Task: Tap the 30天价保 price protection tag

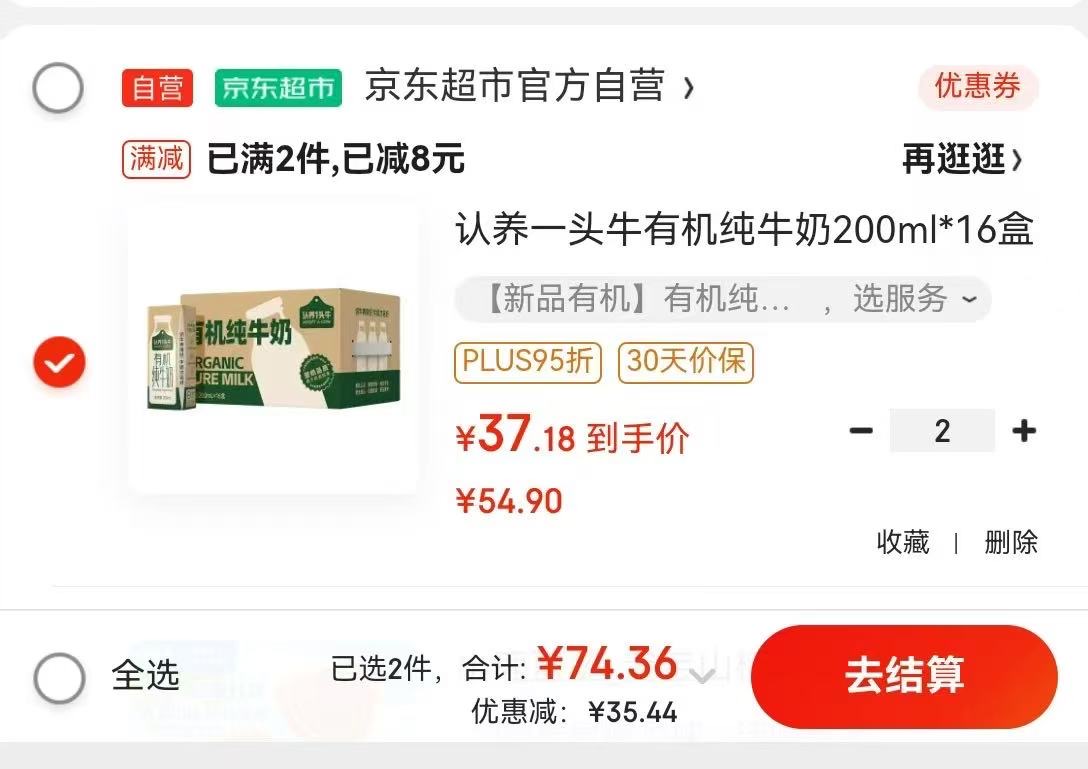Action: [x=686, y=362]
